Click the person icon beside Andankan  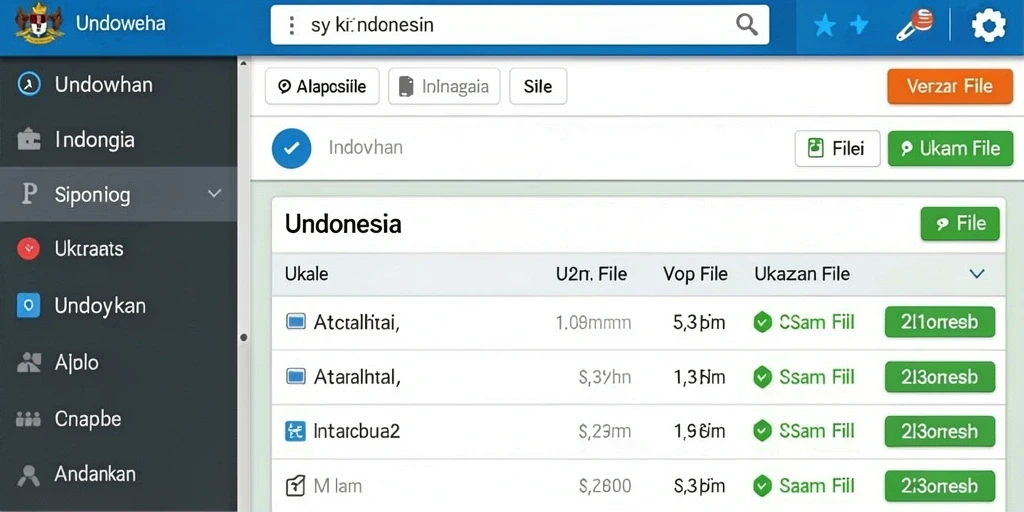pos(29,475)
